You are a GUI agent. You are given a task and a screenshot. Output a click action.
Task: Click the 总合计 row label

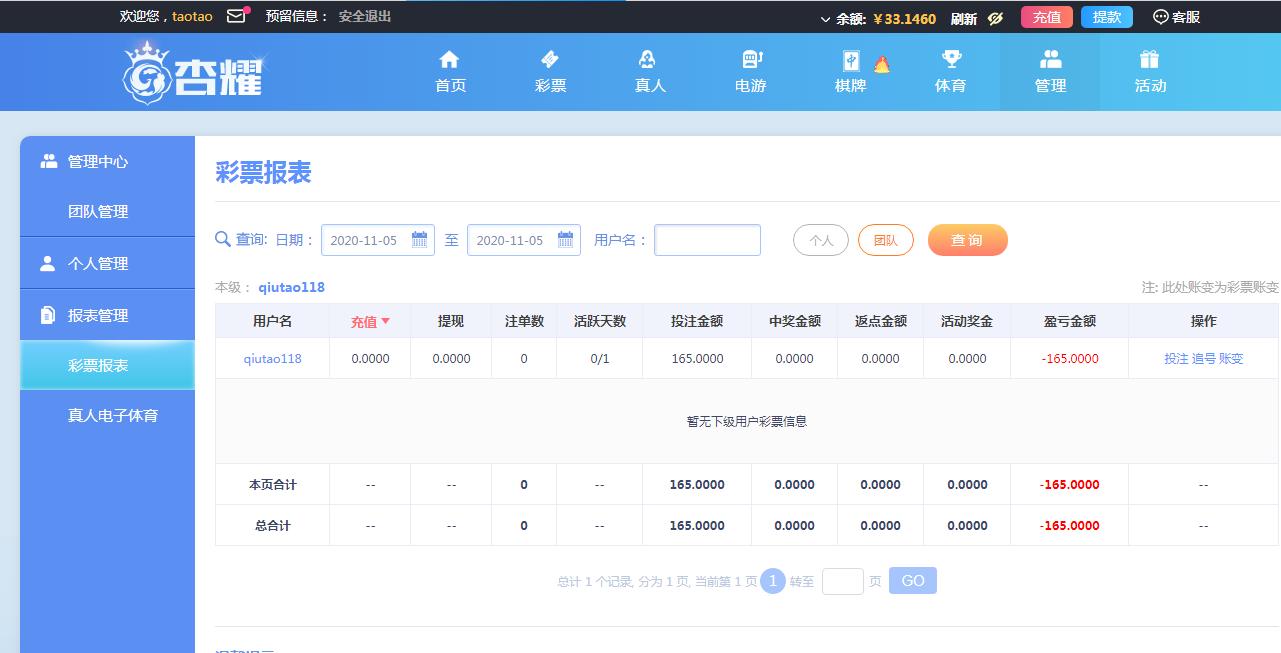click(x=273, y=525)
